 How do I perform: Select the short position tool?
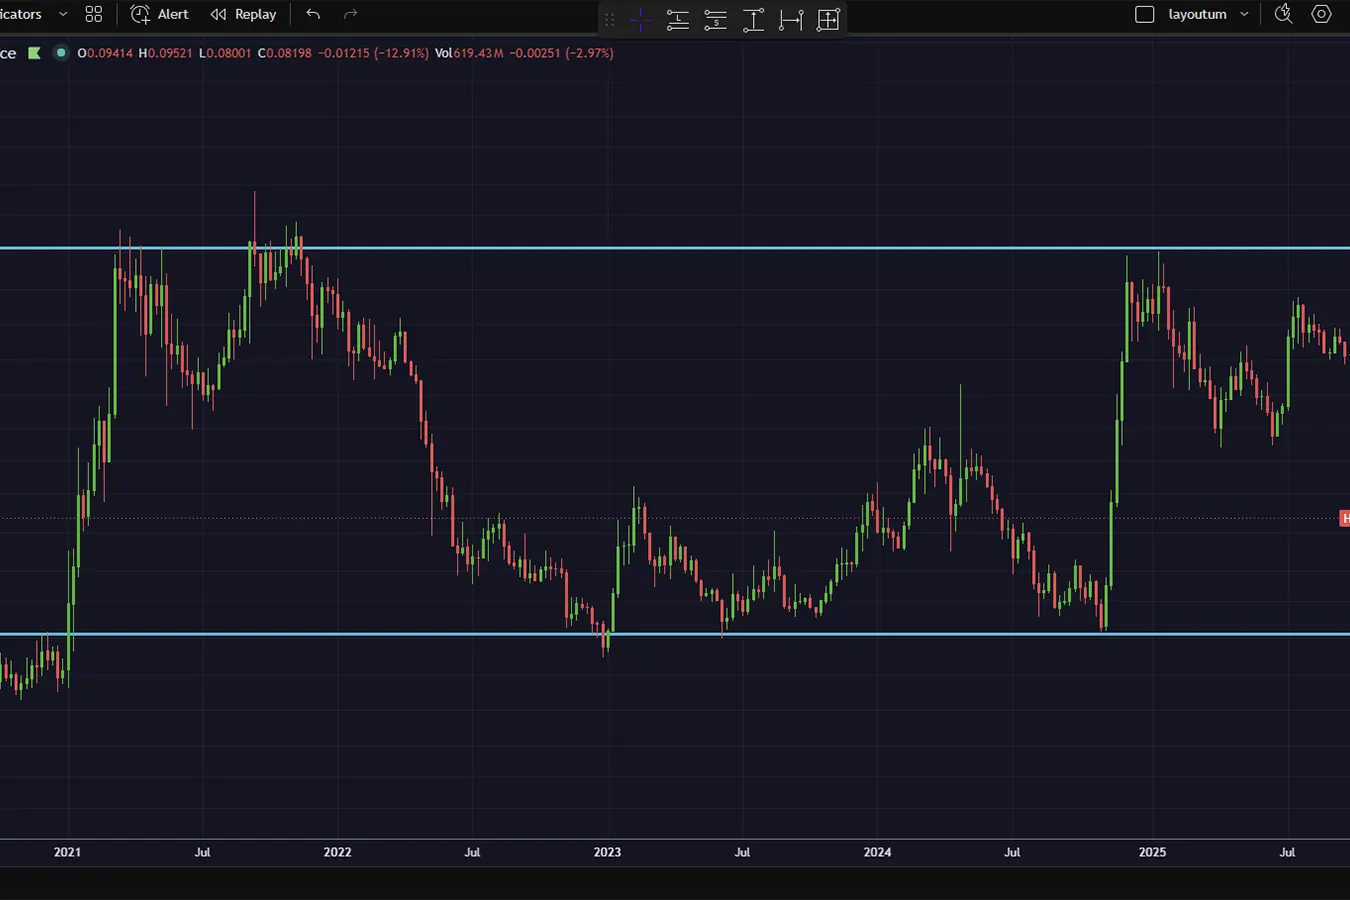tap(716, 20)
